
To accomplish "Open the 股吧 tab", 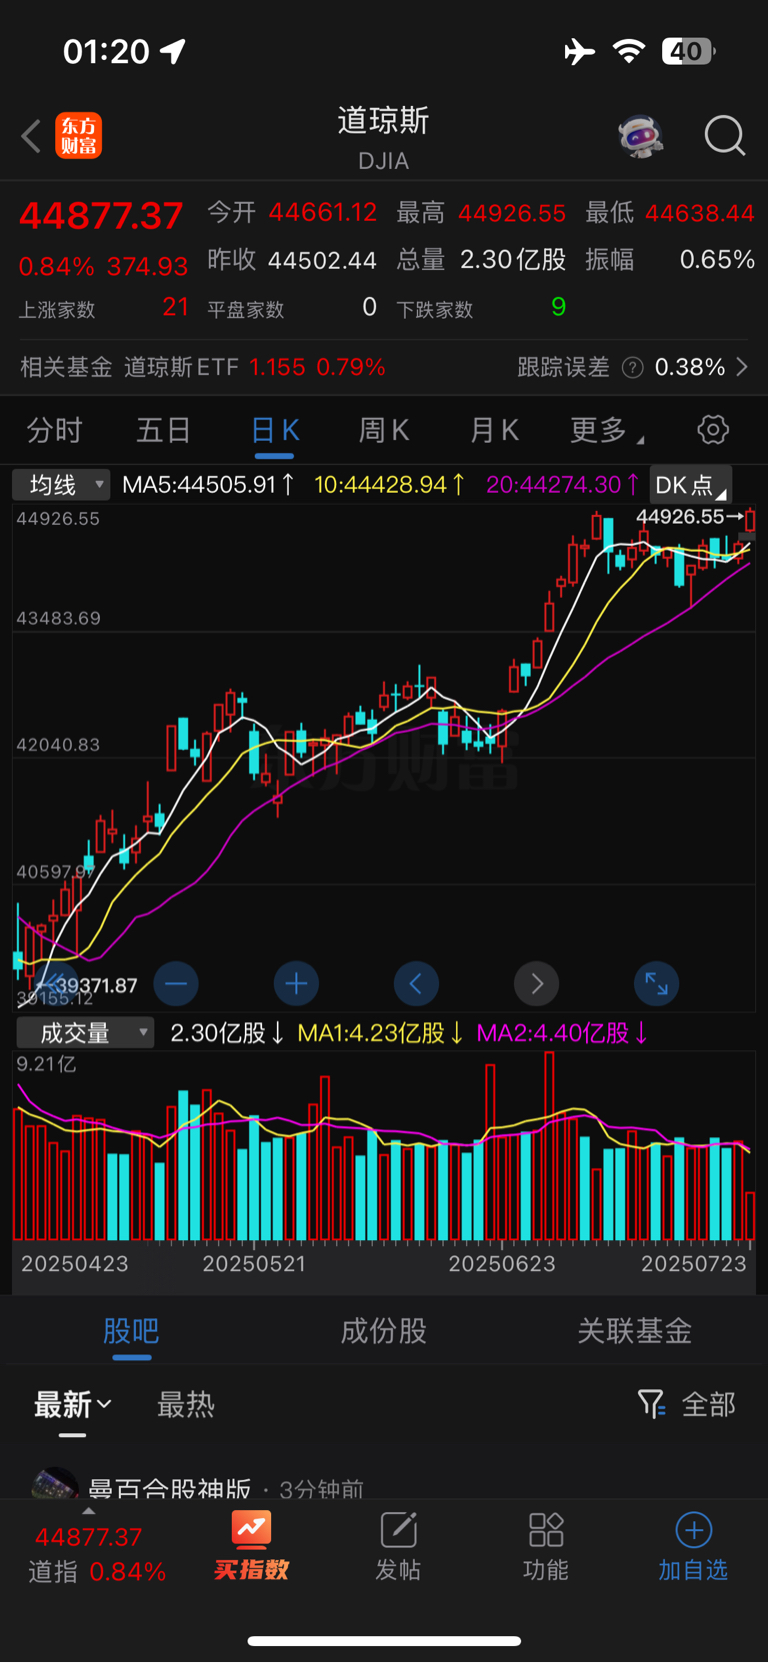I will 131,1331.
